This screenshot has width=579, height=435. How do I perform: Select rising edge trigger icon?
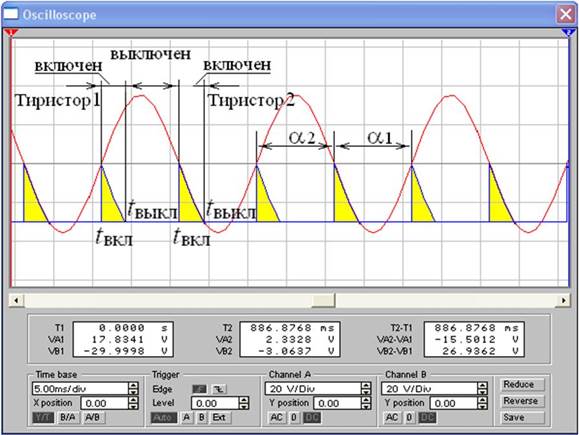click(200, 389)
